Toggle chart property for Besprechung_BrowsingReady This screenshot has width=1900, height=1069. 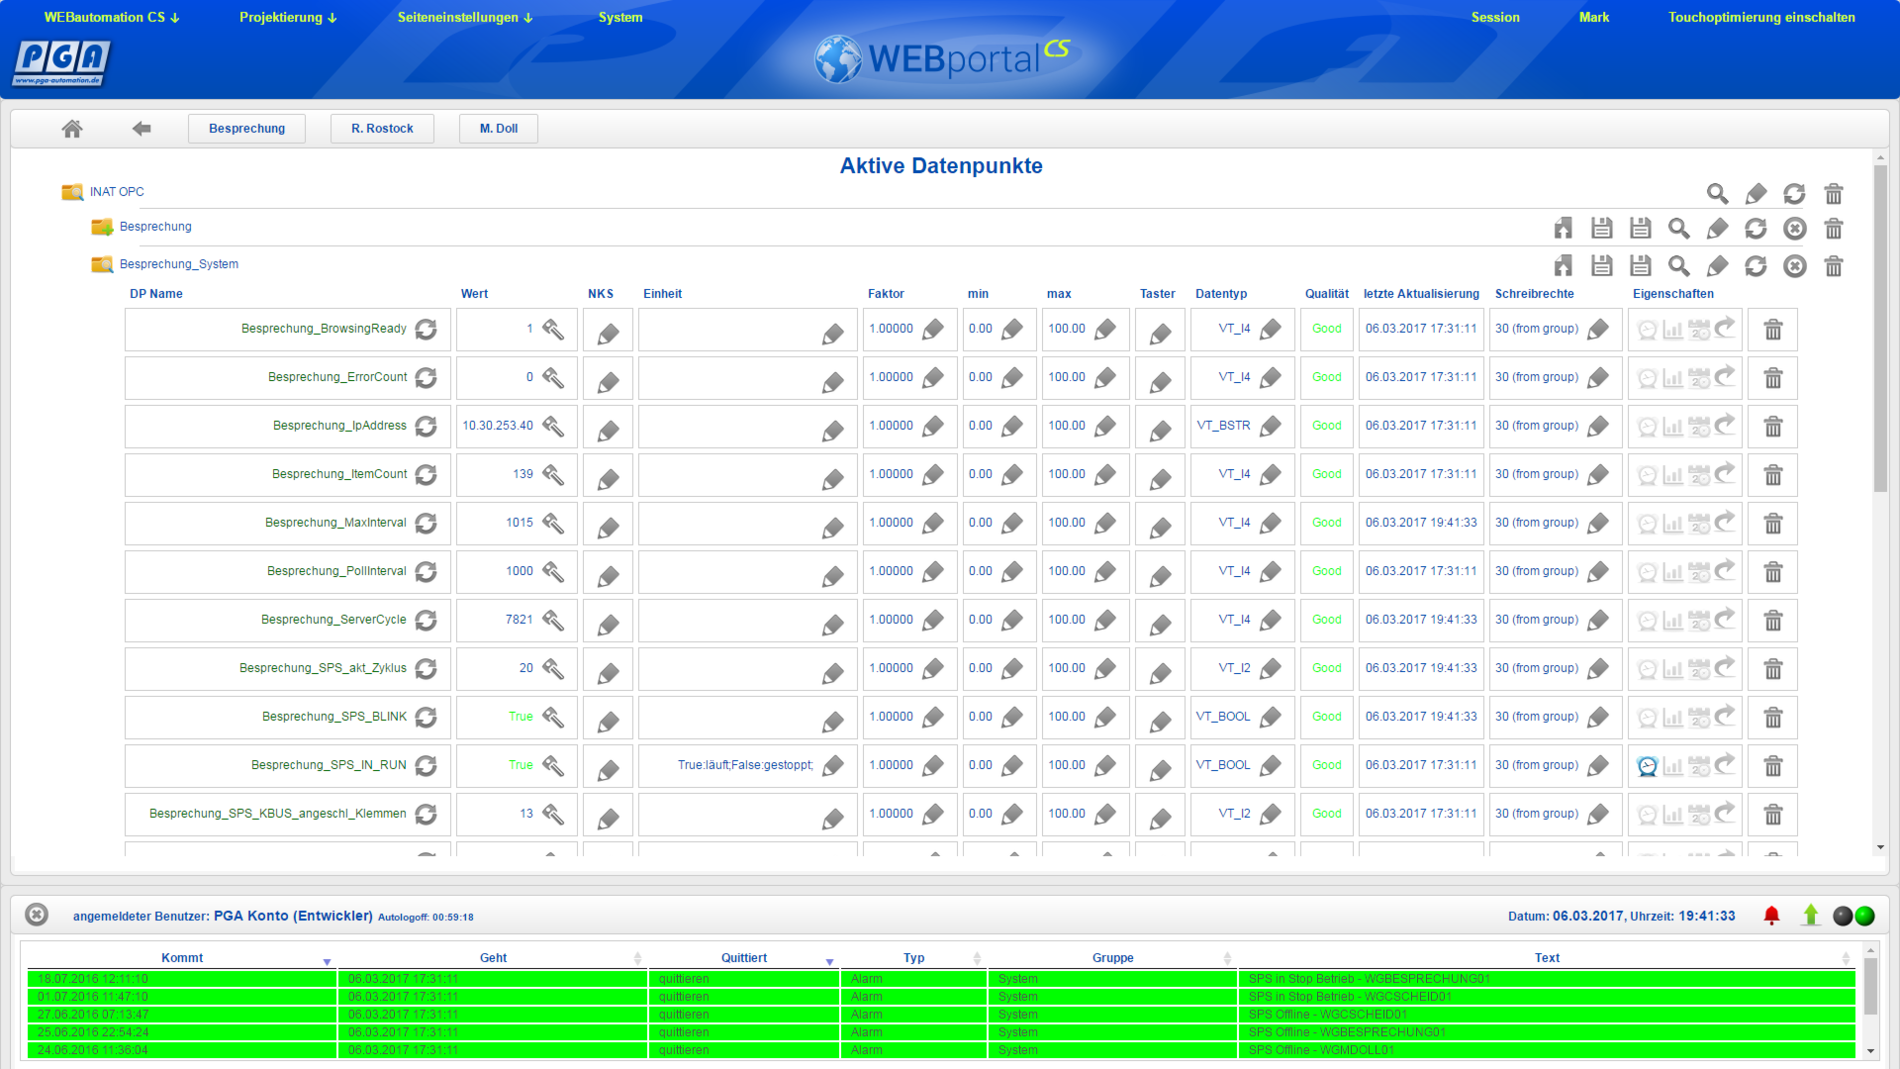click(1672, 329)
